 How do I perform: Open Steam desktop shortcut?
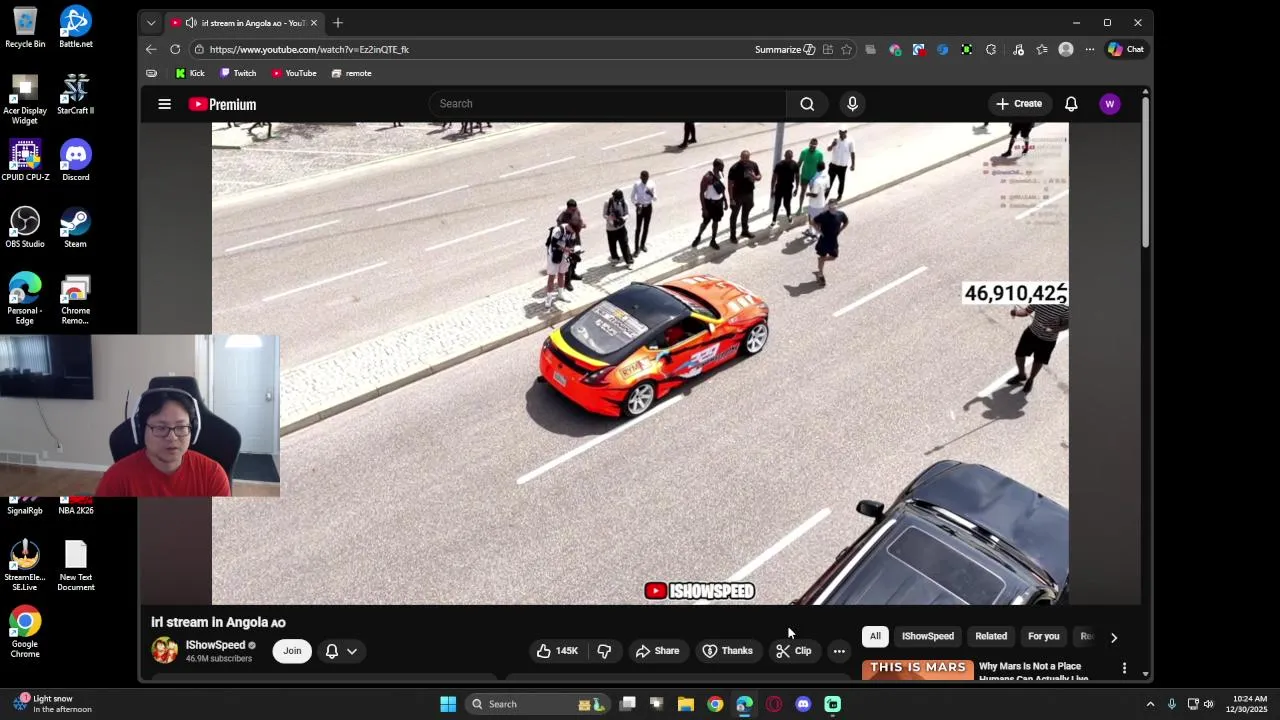tap(75, 227)
